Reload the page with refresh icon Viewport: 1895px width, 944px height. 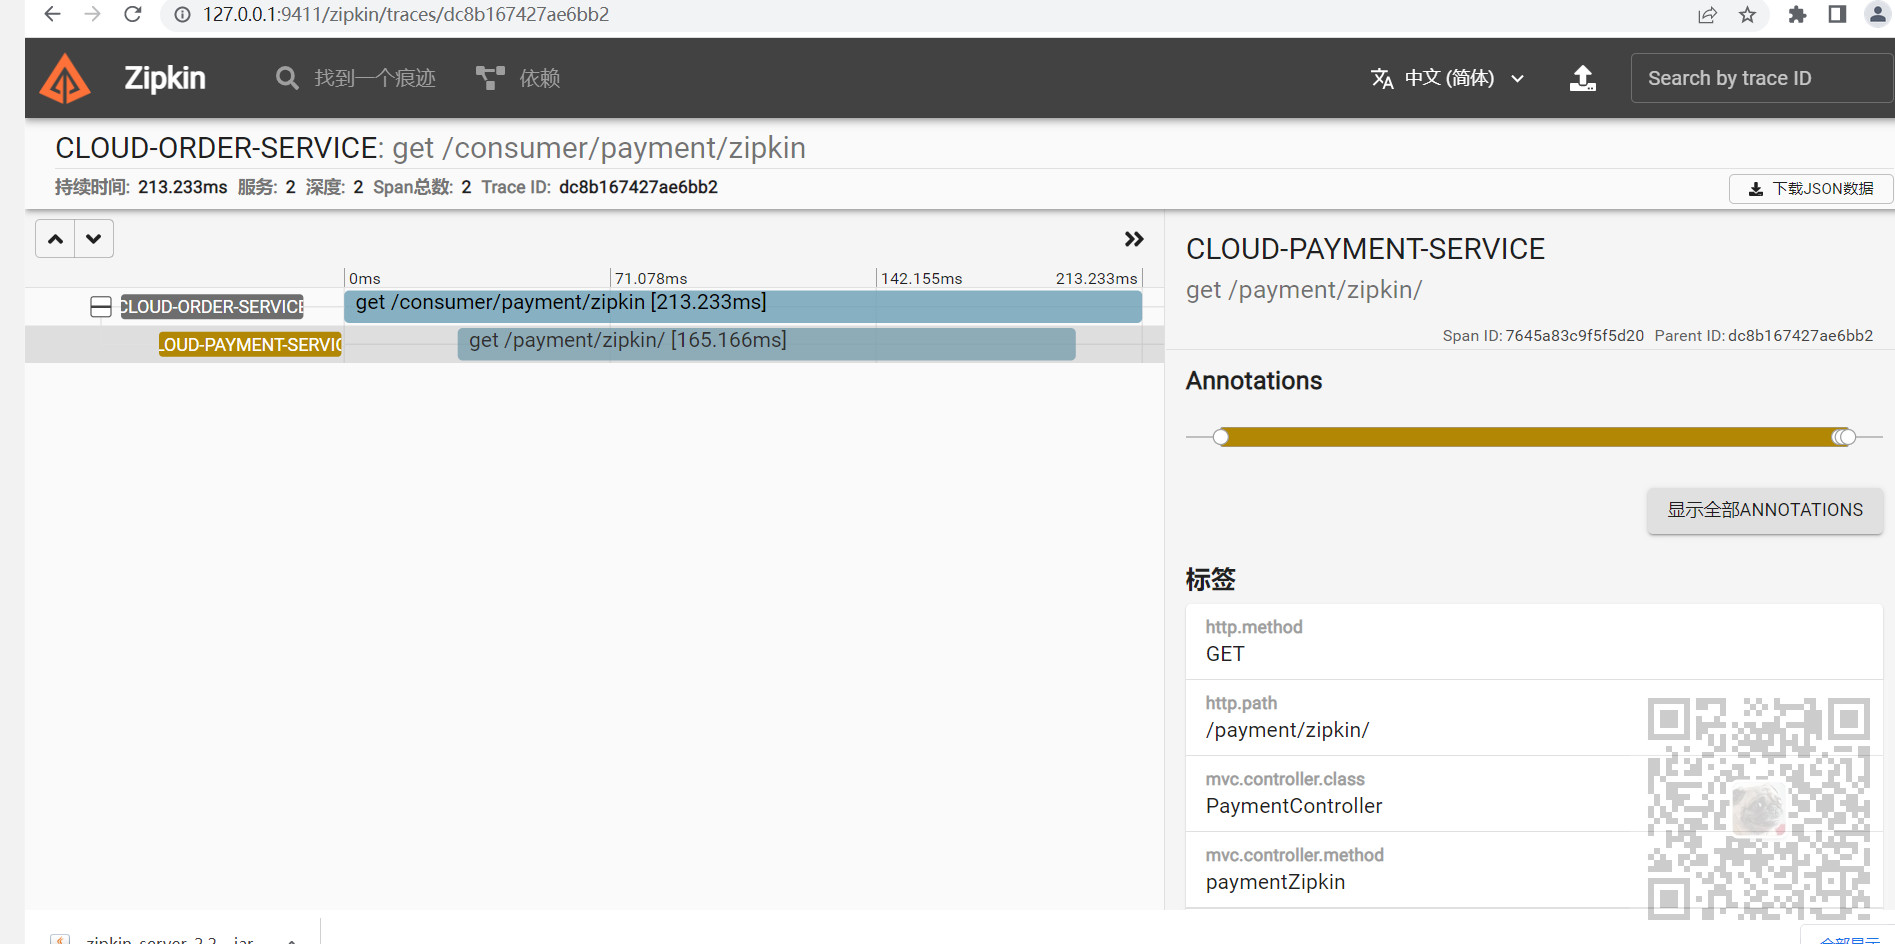[132, 14]
